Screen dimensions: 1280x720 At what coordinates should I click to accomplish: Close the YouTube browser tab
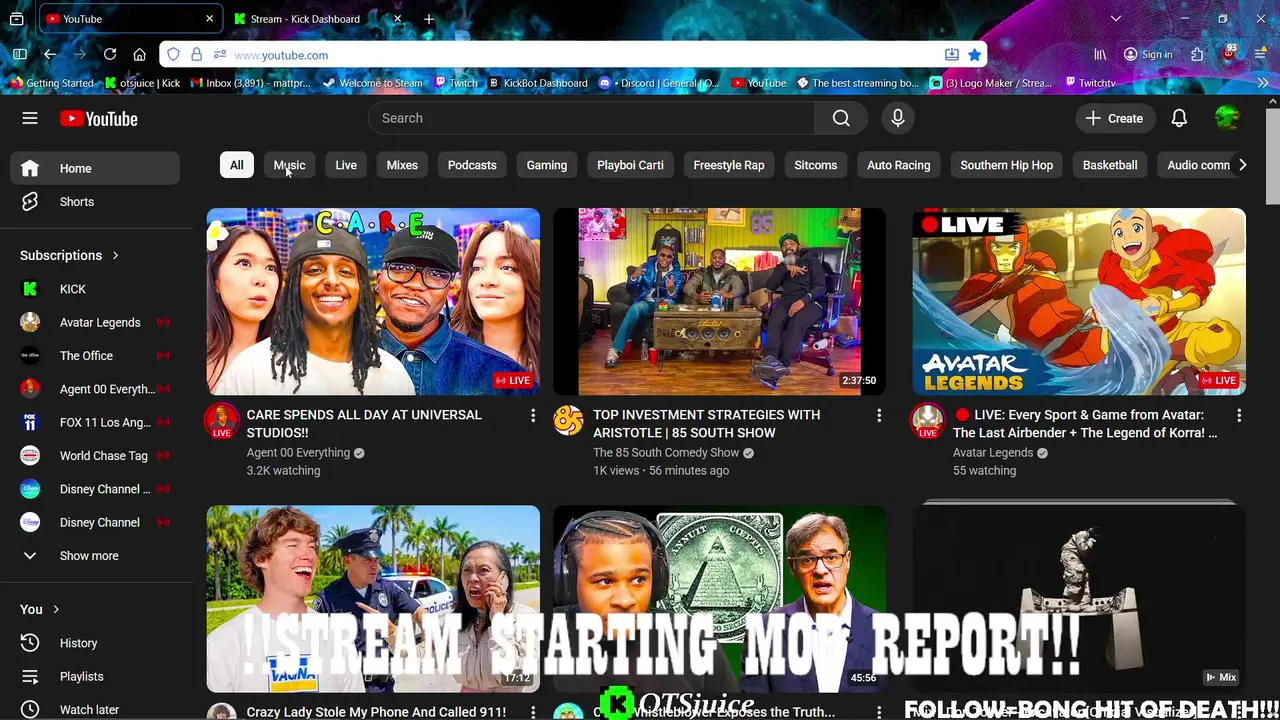tap(209, 19)
